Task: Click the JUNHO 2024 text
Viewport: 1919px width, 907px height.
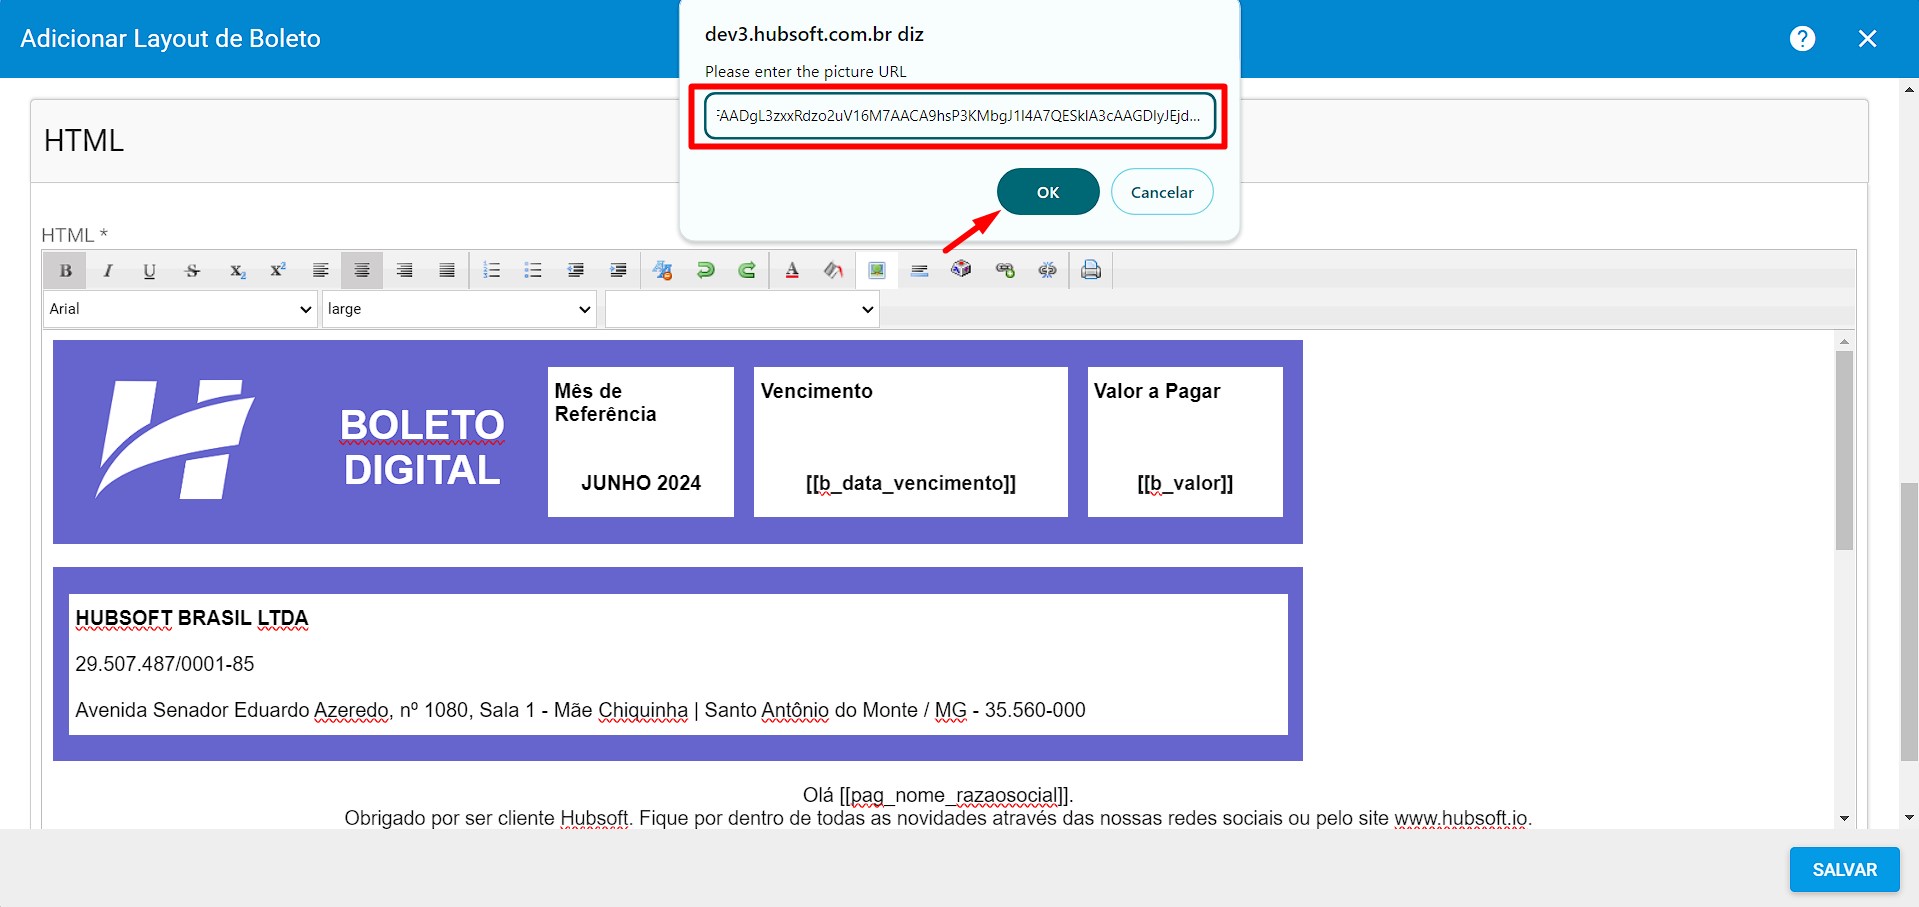Action: 641,483
